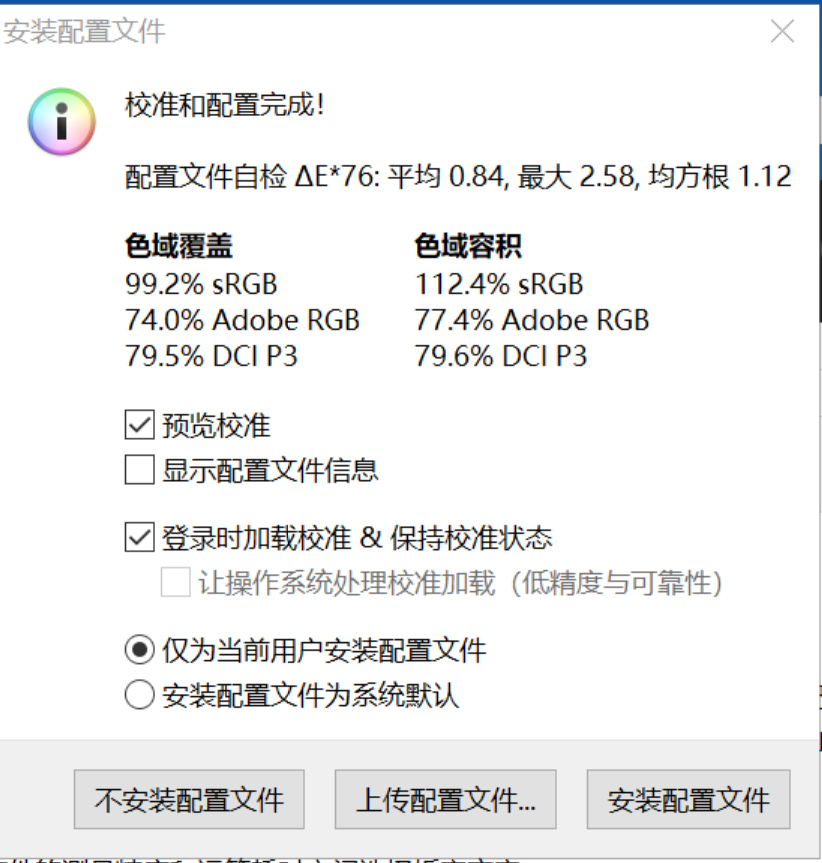Click the 色域覆盖 heading

(x=179, y=245)
